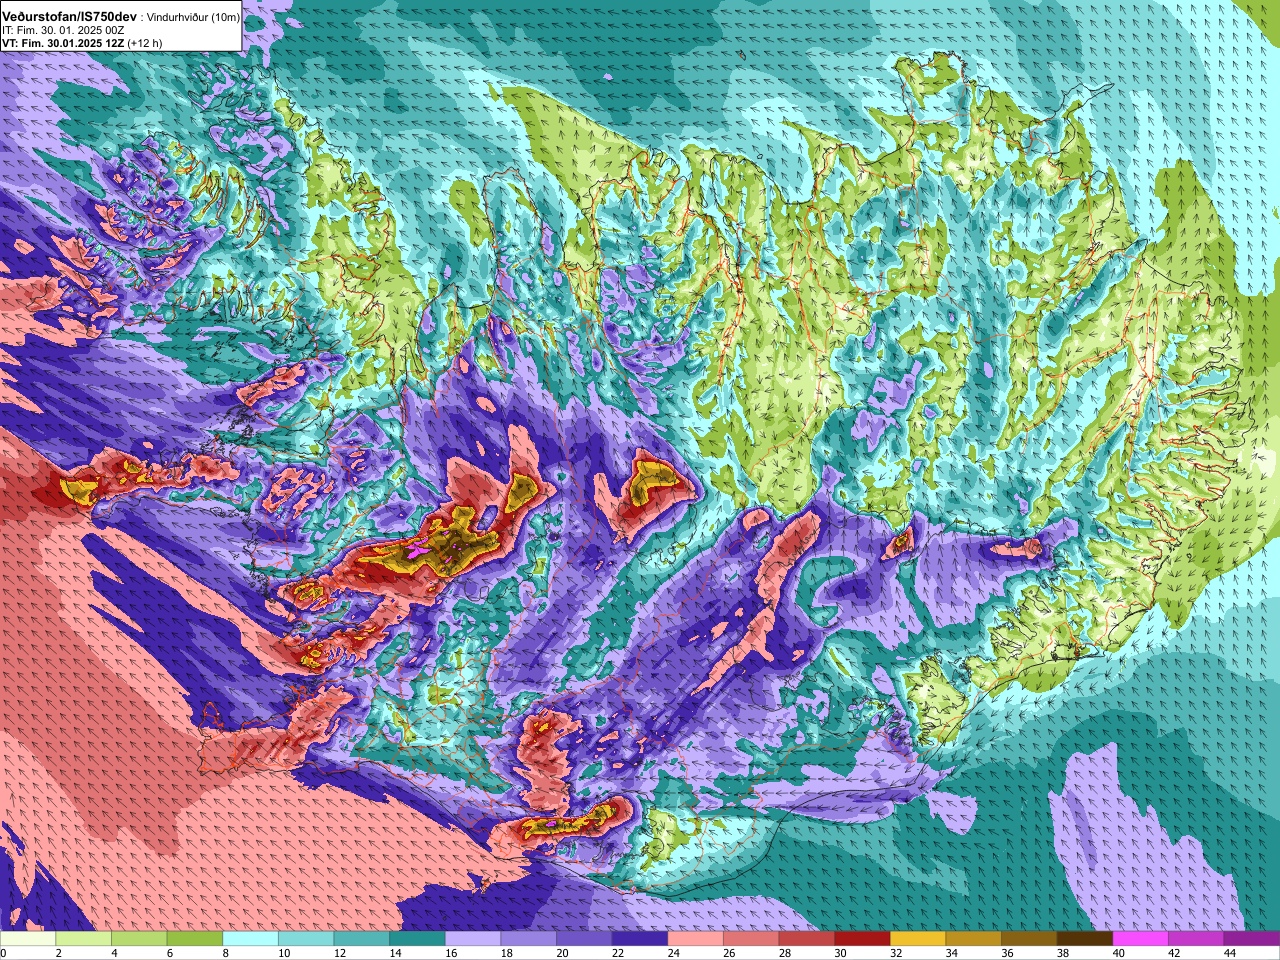This screenshot has width=1280, height=960.
Task: Click the dark teal 14–16 legend swatch
Action: tap(417, 939)
